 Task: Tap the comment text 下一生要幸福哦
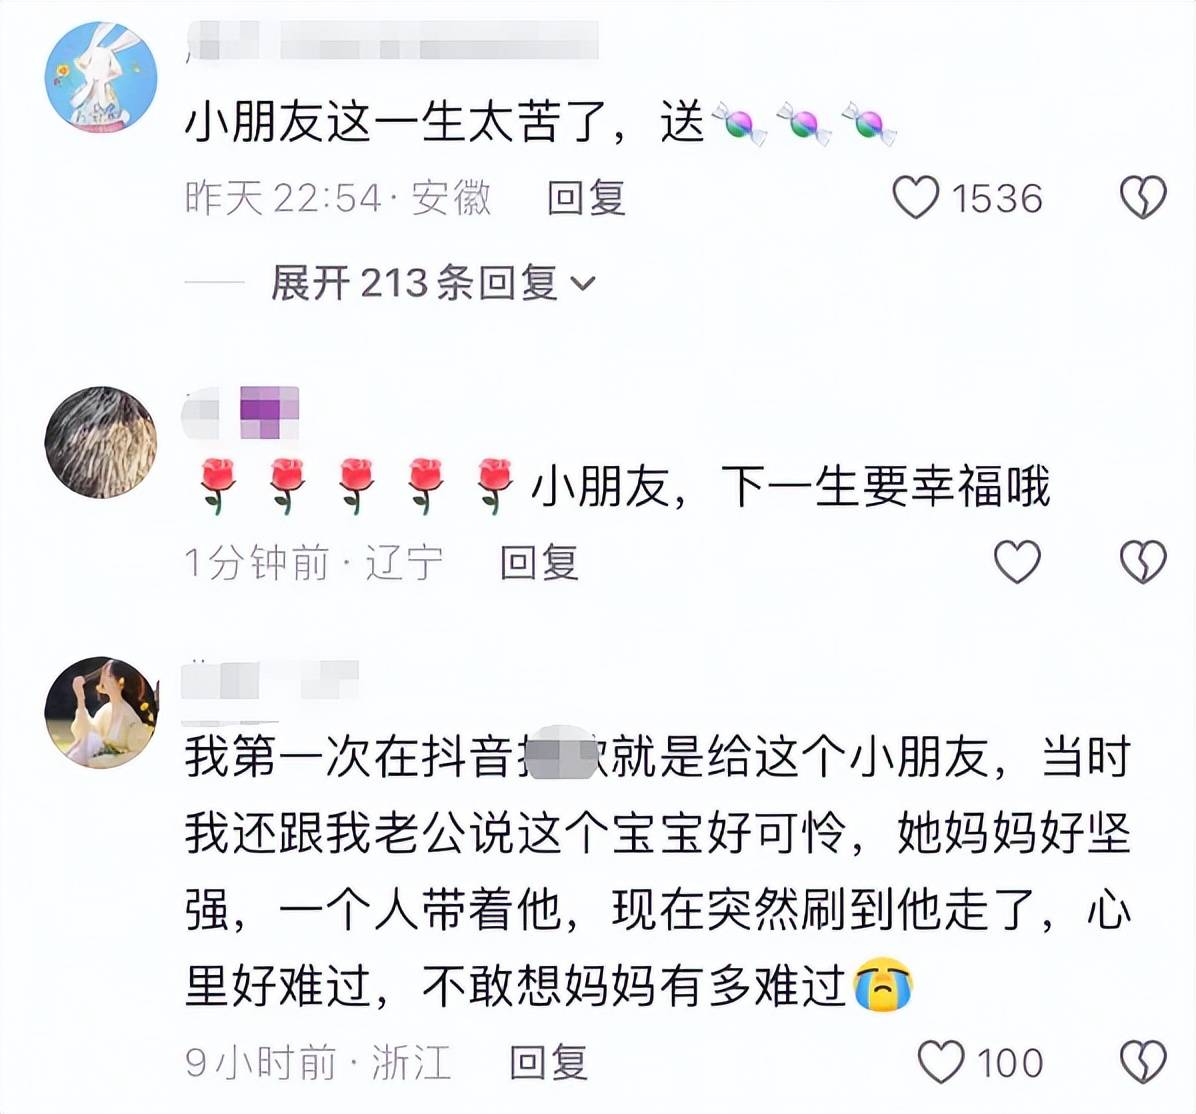coord(885,486)
